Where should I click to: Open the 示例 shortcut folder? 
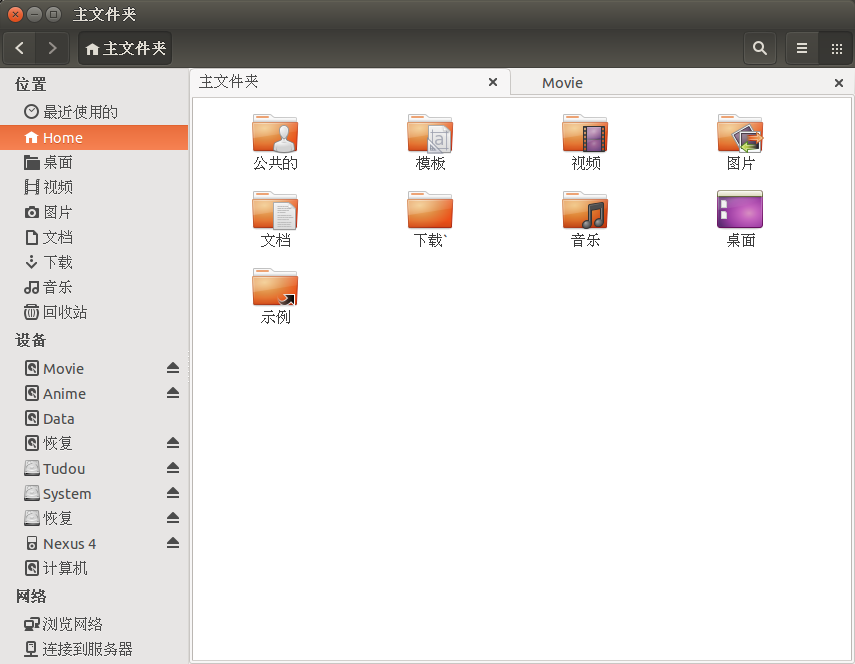[x=275, y=288]
